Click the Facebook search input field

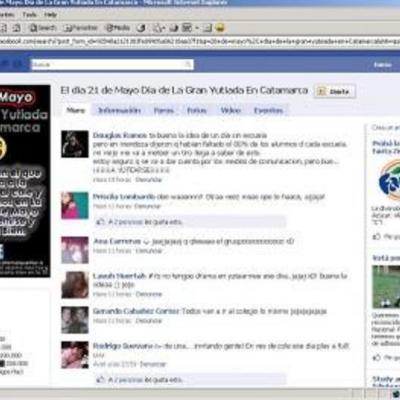pyautogui.click(x=112, y=64)
